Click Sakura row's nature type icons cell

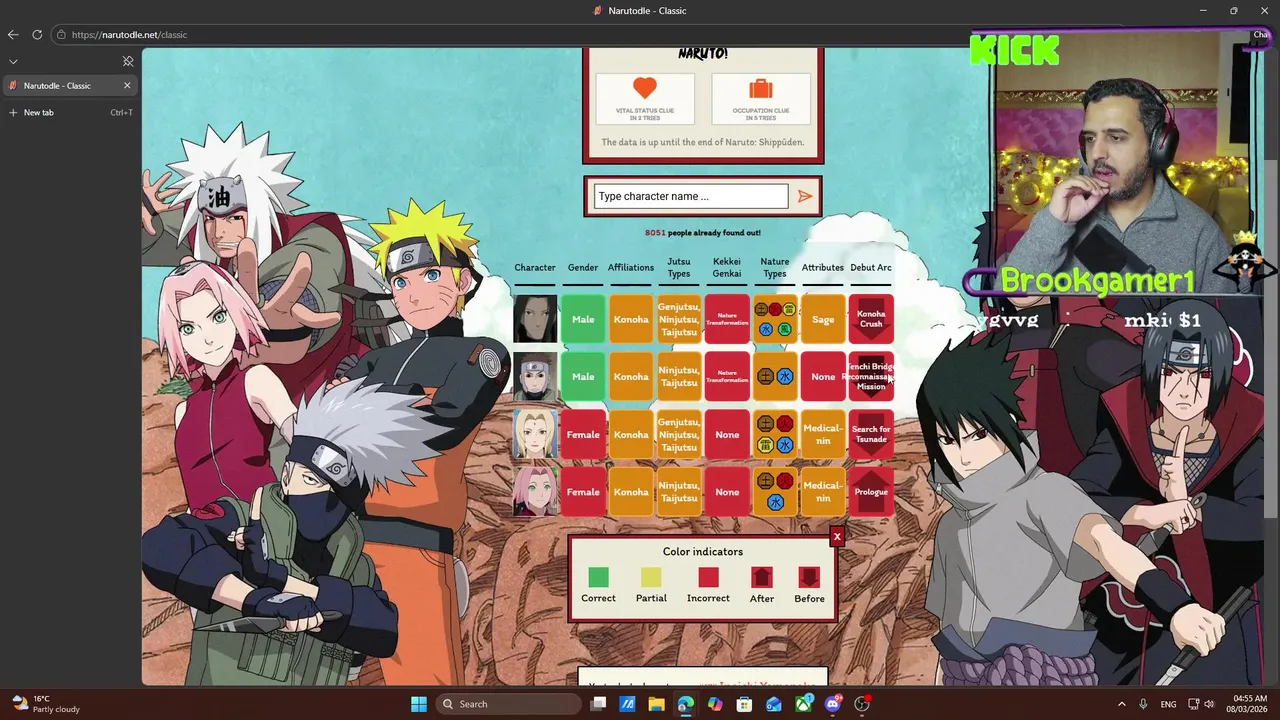tap(775, 492)
